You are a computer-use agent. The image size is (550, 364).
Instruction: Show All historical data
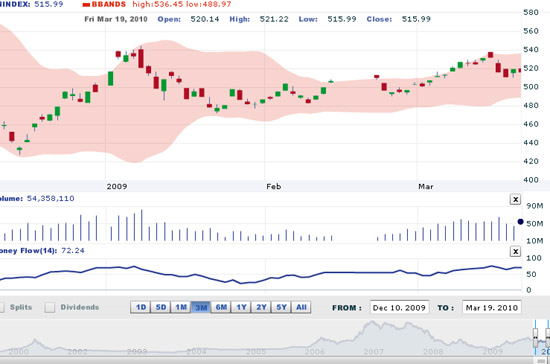pos(301,308)
